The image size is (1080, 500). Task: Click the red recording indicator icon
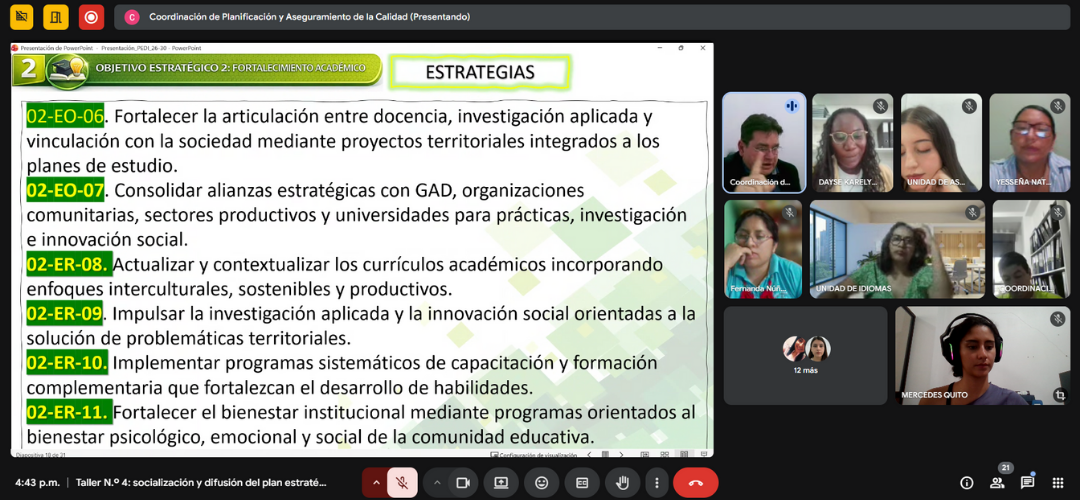pyautogui.click(x=91, y=17)
